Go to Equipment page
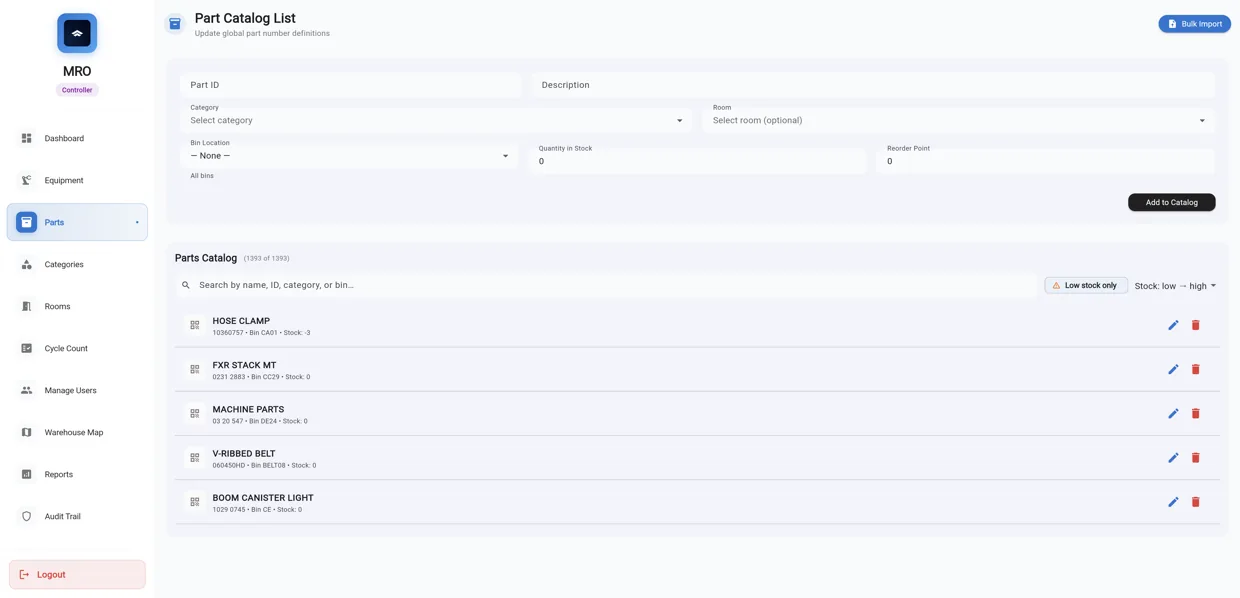This screenshot has height=598, width=1240. coord(77,180)
